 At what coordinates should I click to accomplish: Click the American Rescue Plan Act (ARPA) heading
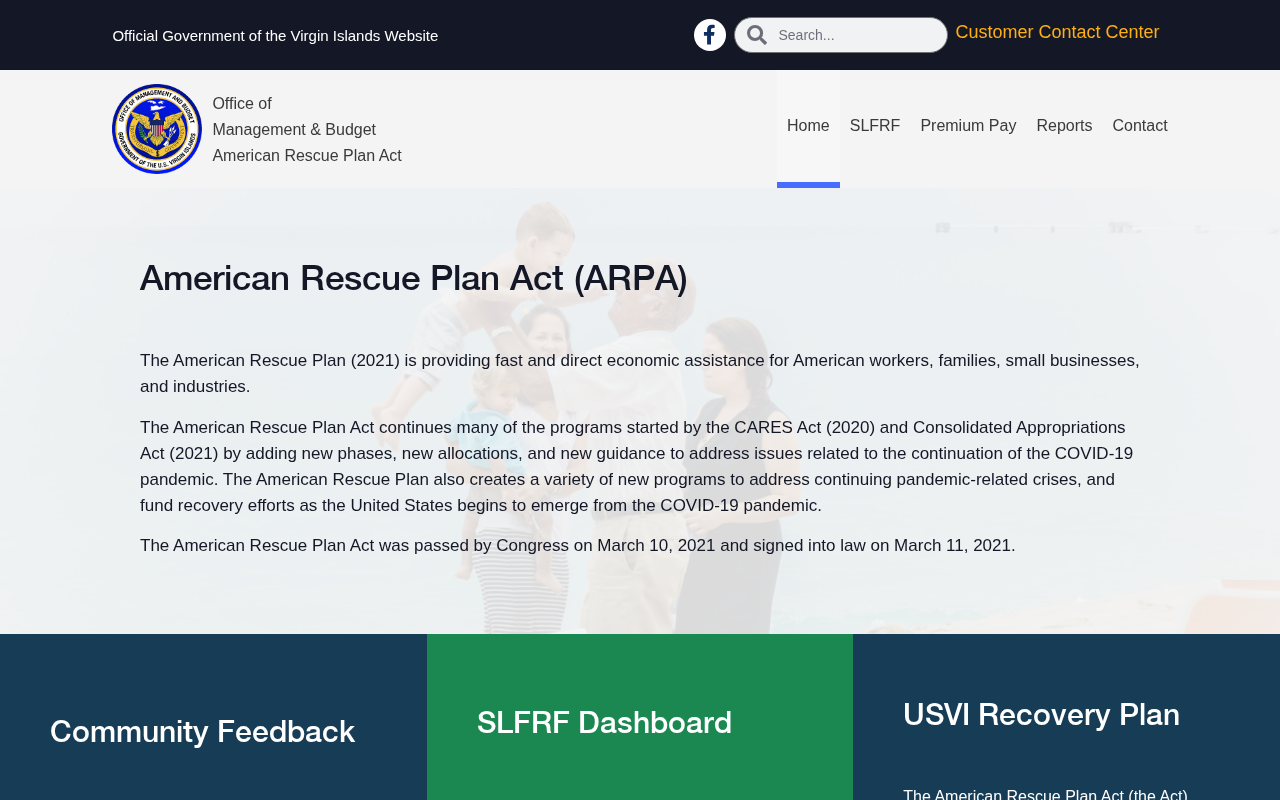414,278
